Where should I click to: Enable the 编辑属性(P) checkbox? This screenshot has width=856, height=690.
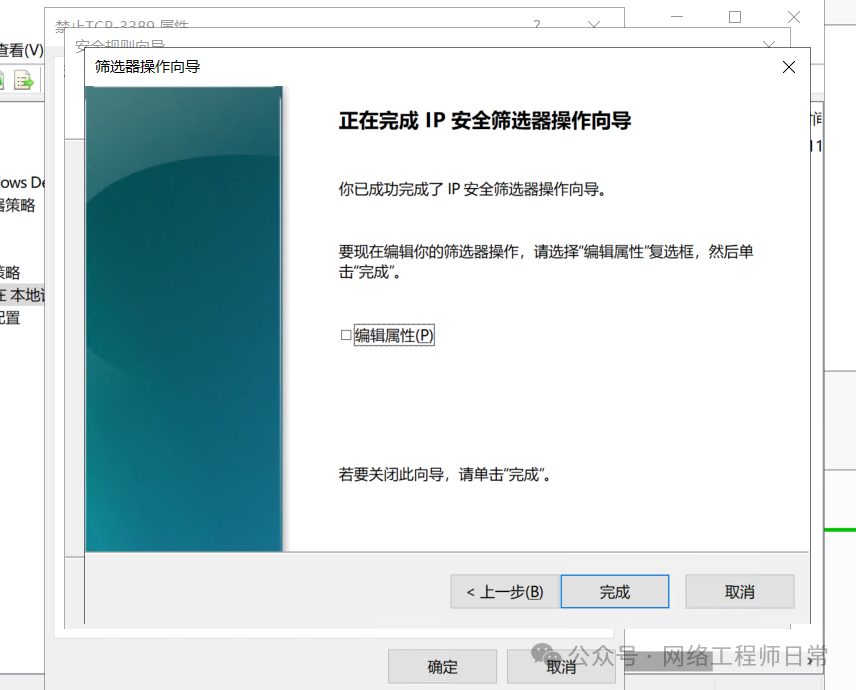click(346, 336)
